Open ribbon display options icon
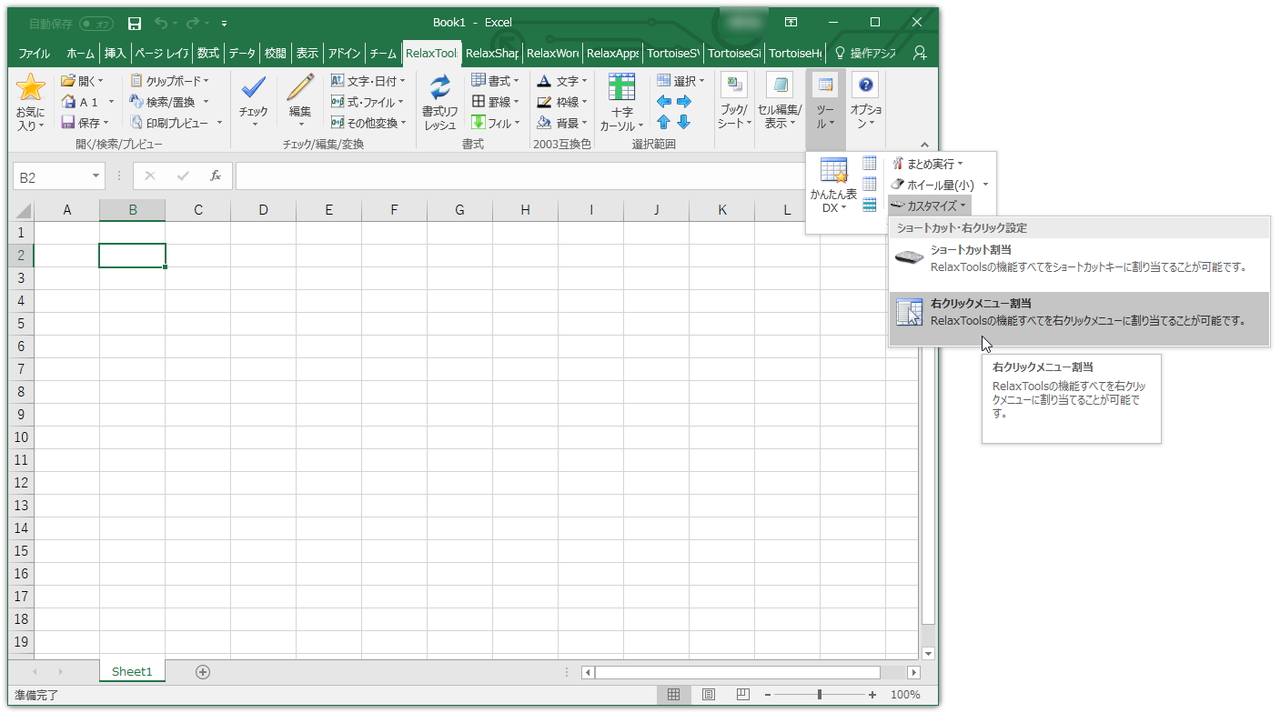The image size is (1280, 713). pos(791,22)
